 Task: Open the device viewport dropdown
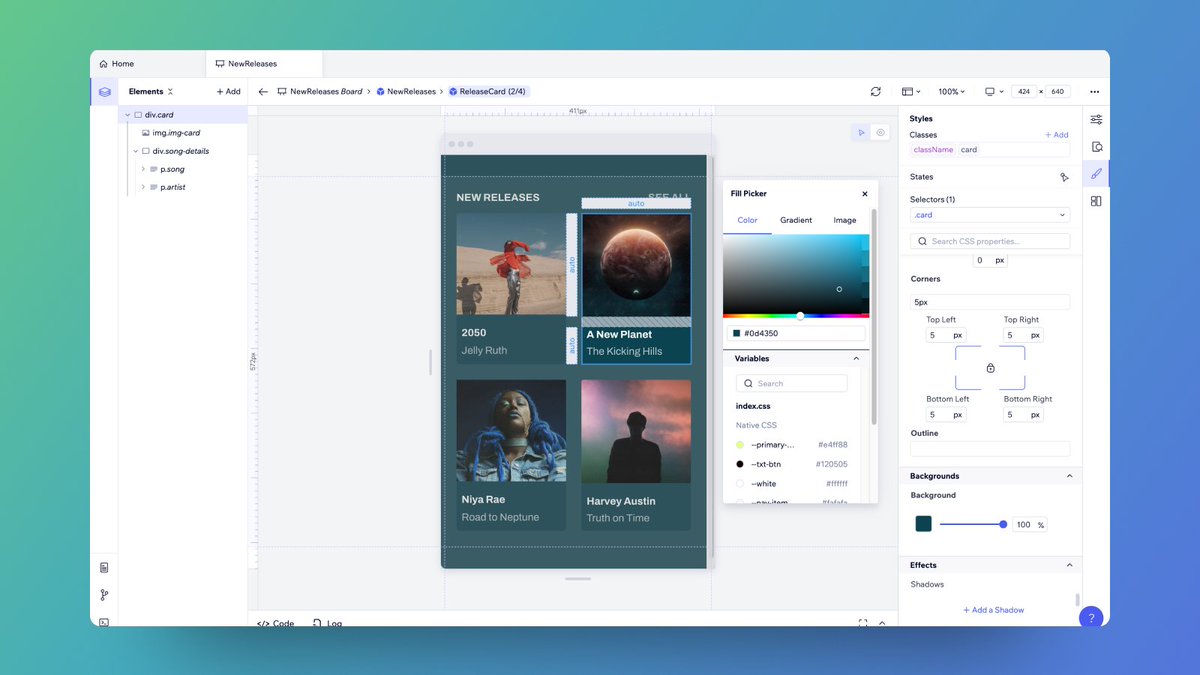point(993,91)
